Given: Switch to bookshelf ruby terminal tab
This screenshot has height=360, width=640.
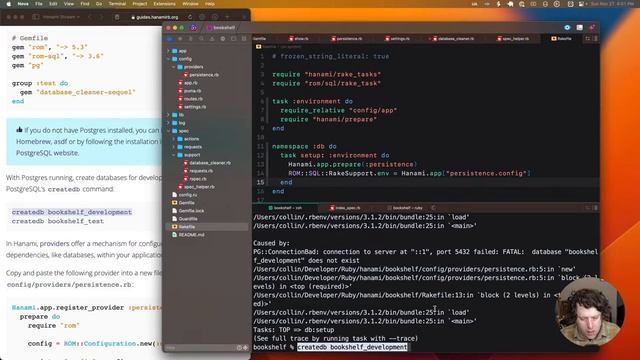Looking at the screenshot, I should coord(404,208).
